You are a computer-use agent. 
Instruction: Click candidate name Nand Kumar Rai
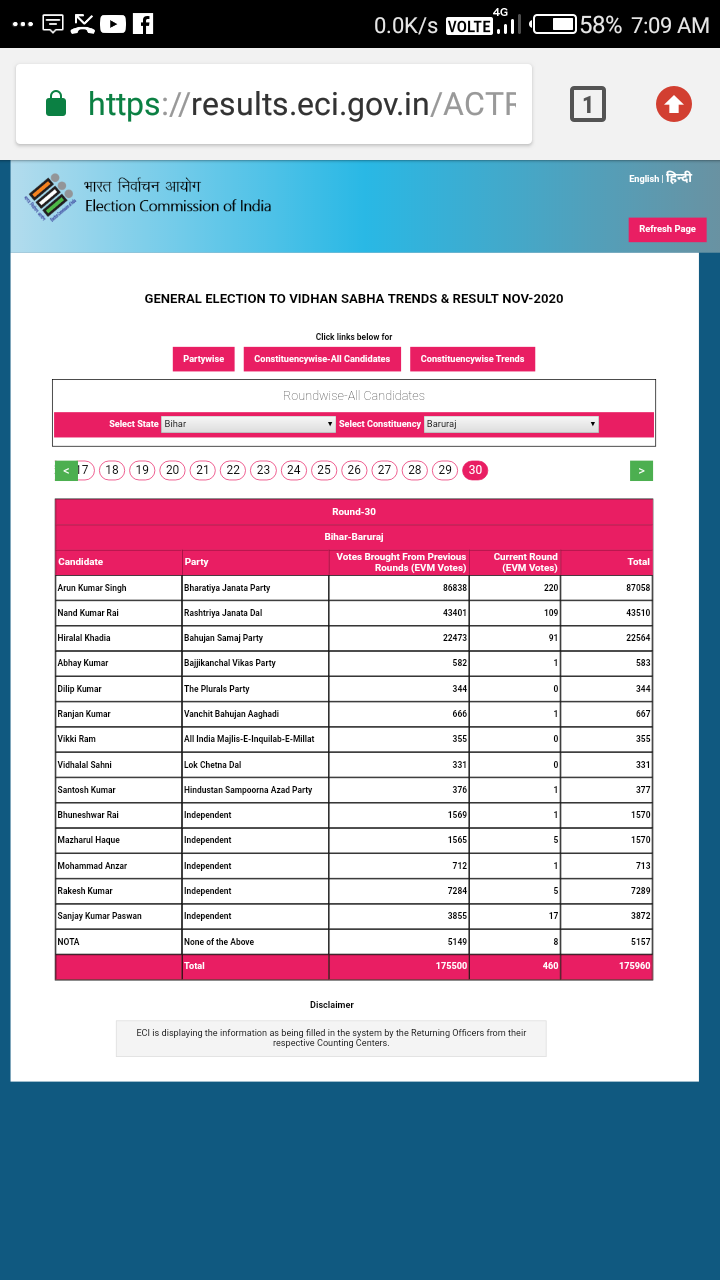pos(88,613)
